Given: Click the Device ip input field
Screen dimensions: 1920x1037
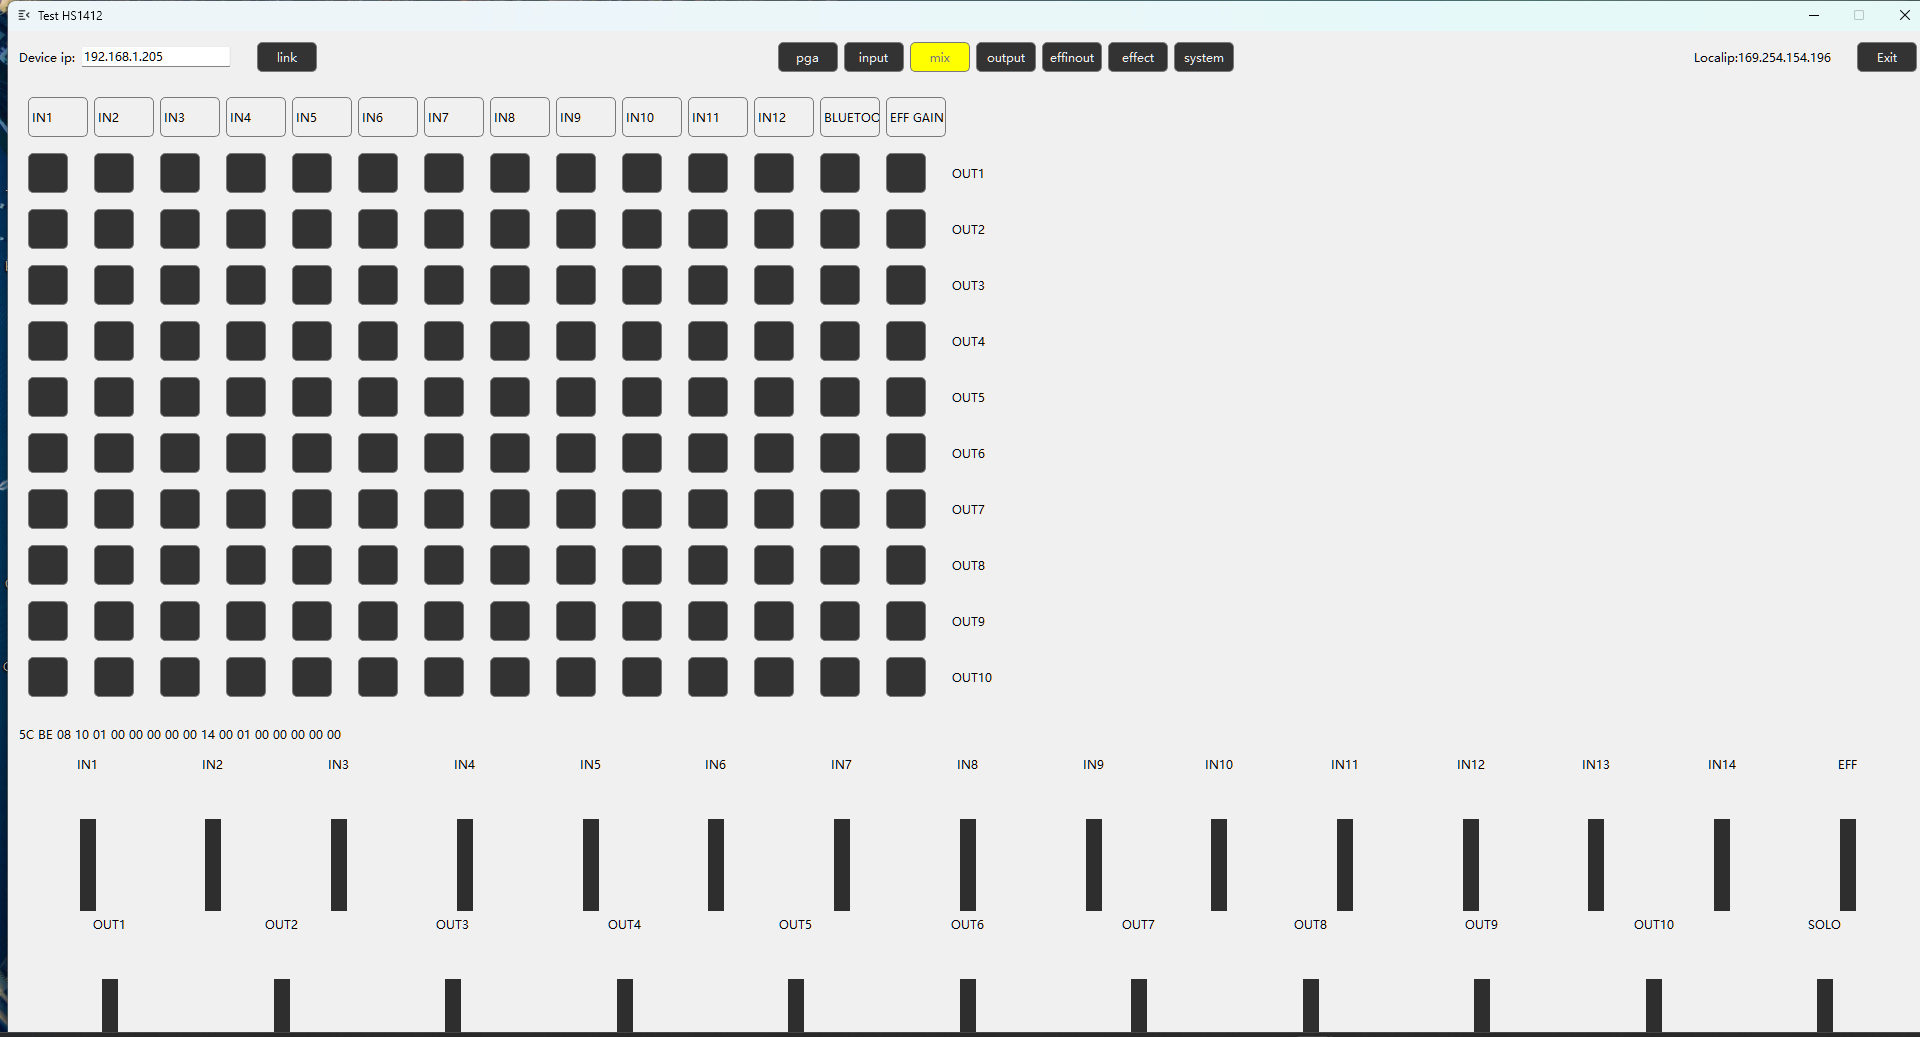Looking at the screenshot, I should coord(155,57).
